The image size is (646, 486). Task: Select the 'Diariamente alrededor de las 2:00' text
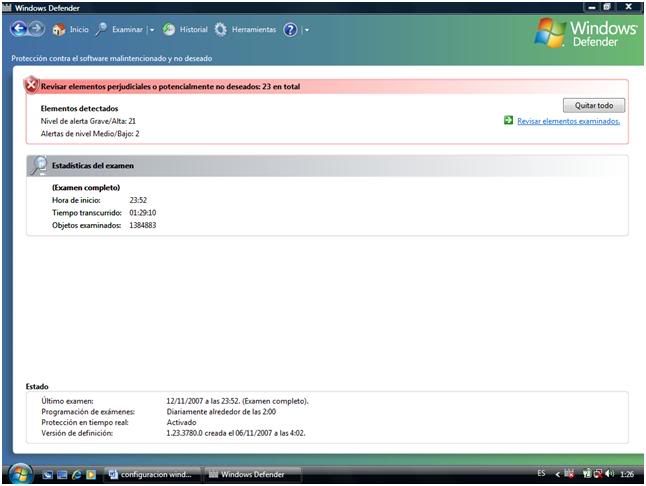click(x=221, y=412)
